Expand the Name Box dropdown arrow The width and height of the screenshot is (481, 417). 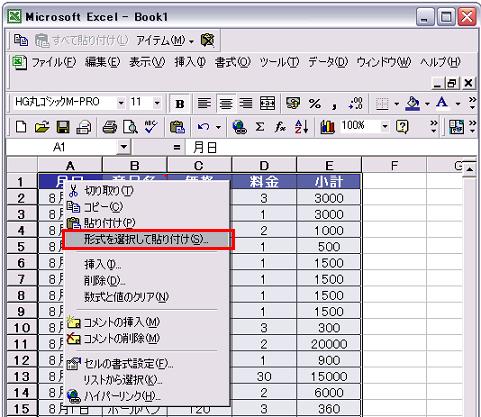coord(124,147)
